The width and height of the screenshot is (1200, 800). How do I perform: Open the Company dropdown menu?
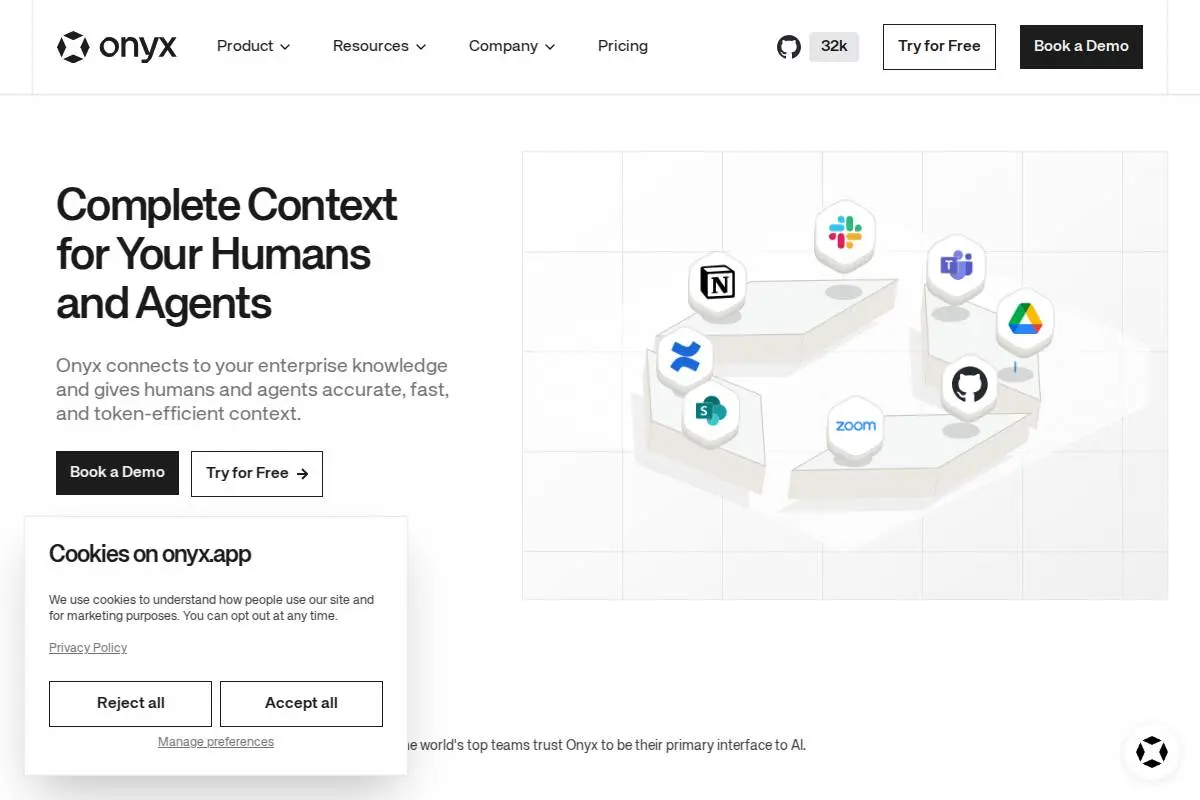coord(512,46)
